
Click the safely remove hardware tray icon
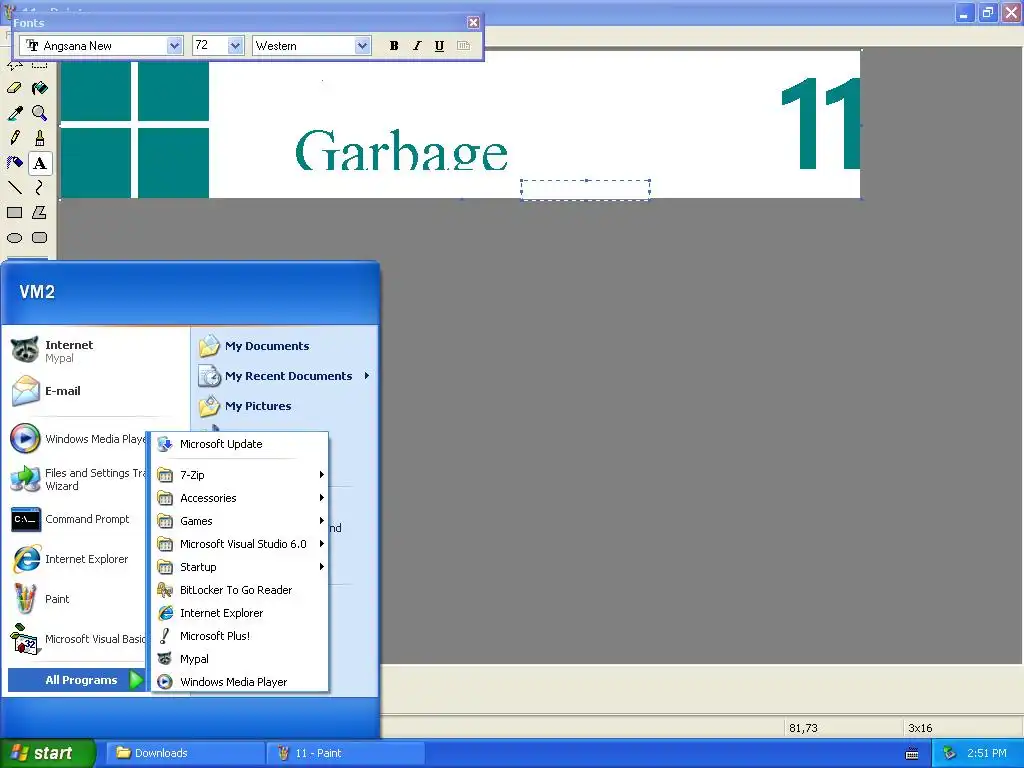(x=949, y=753)
